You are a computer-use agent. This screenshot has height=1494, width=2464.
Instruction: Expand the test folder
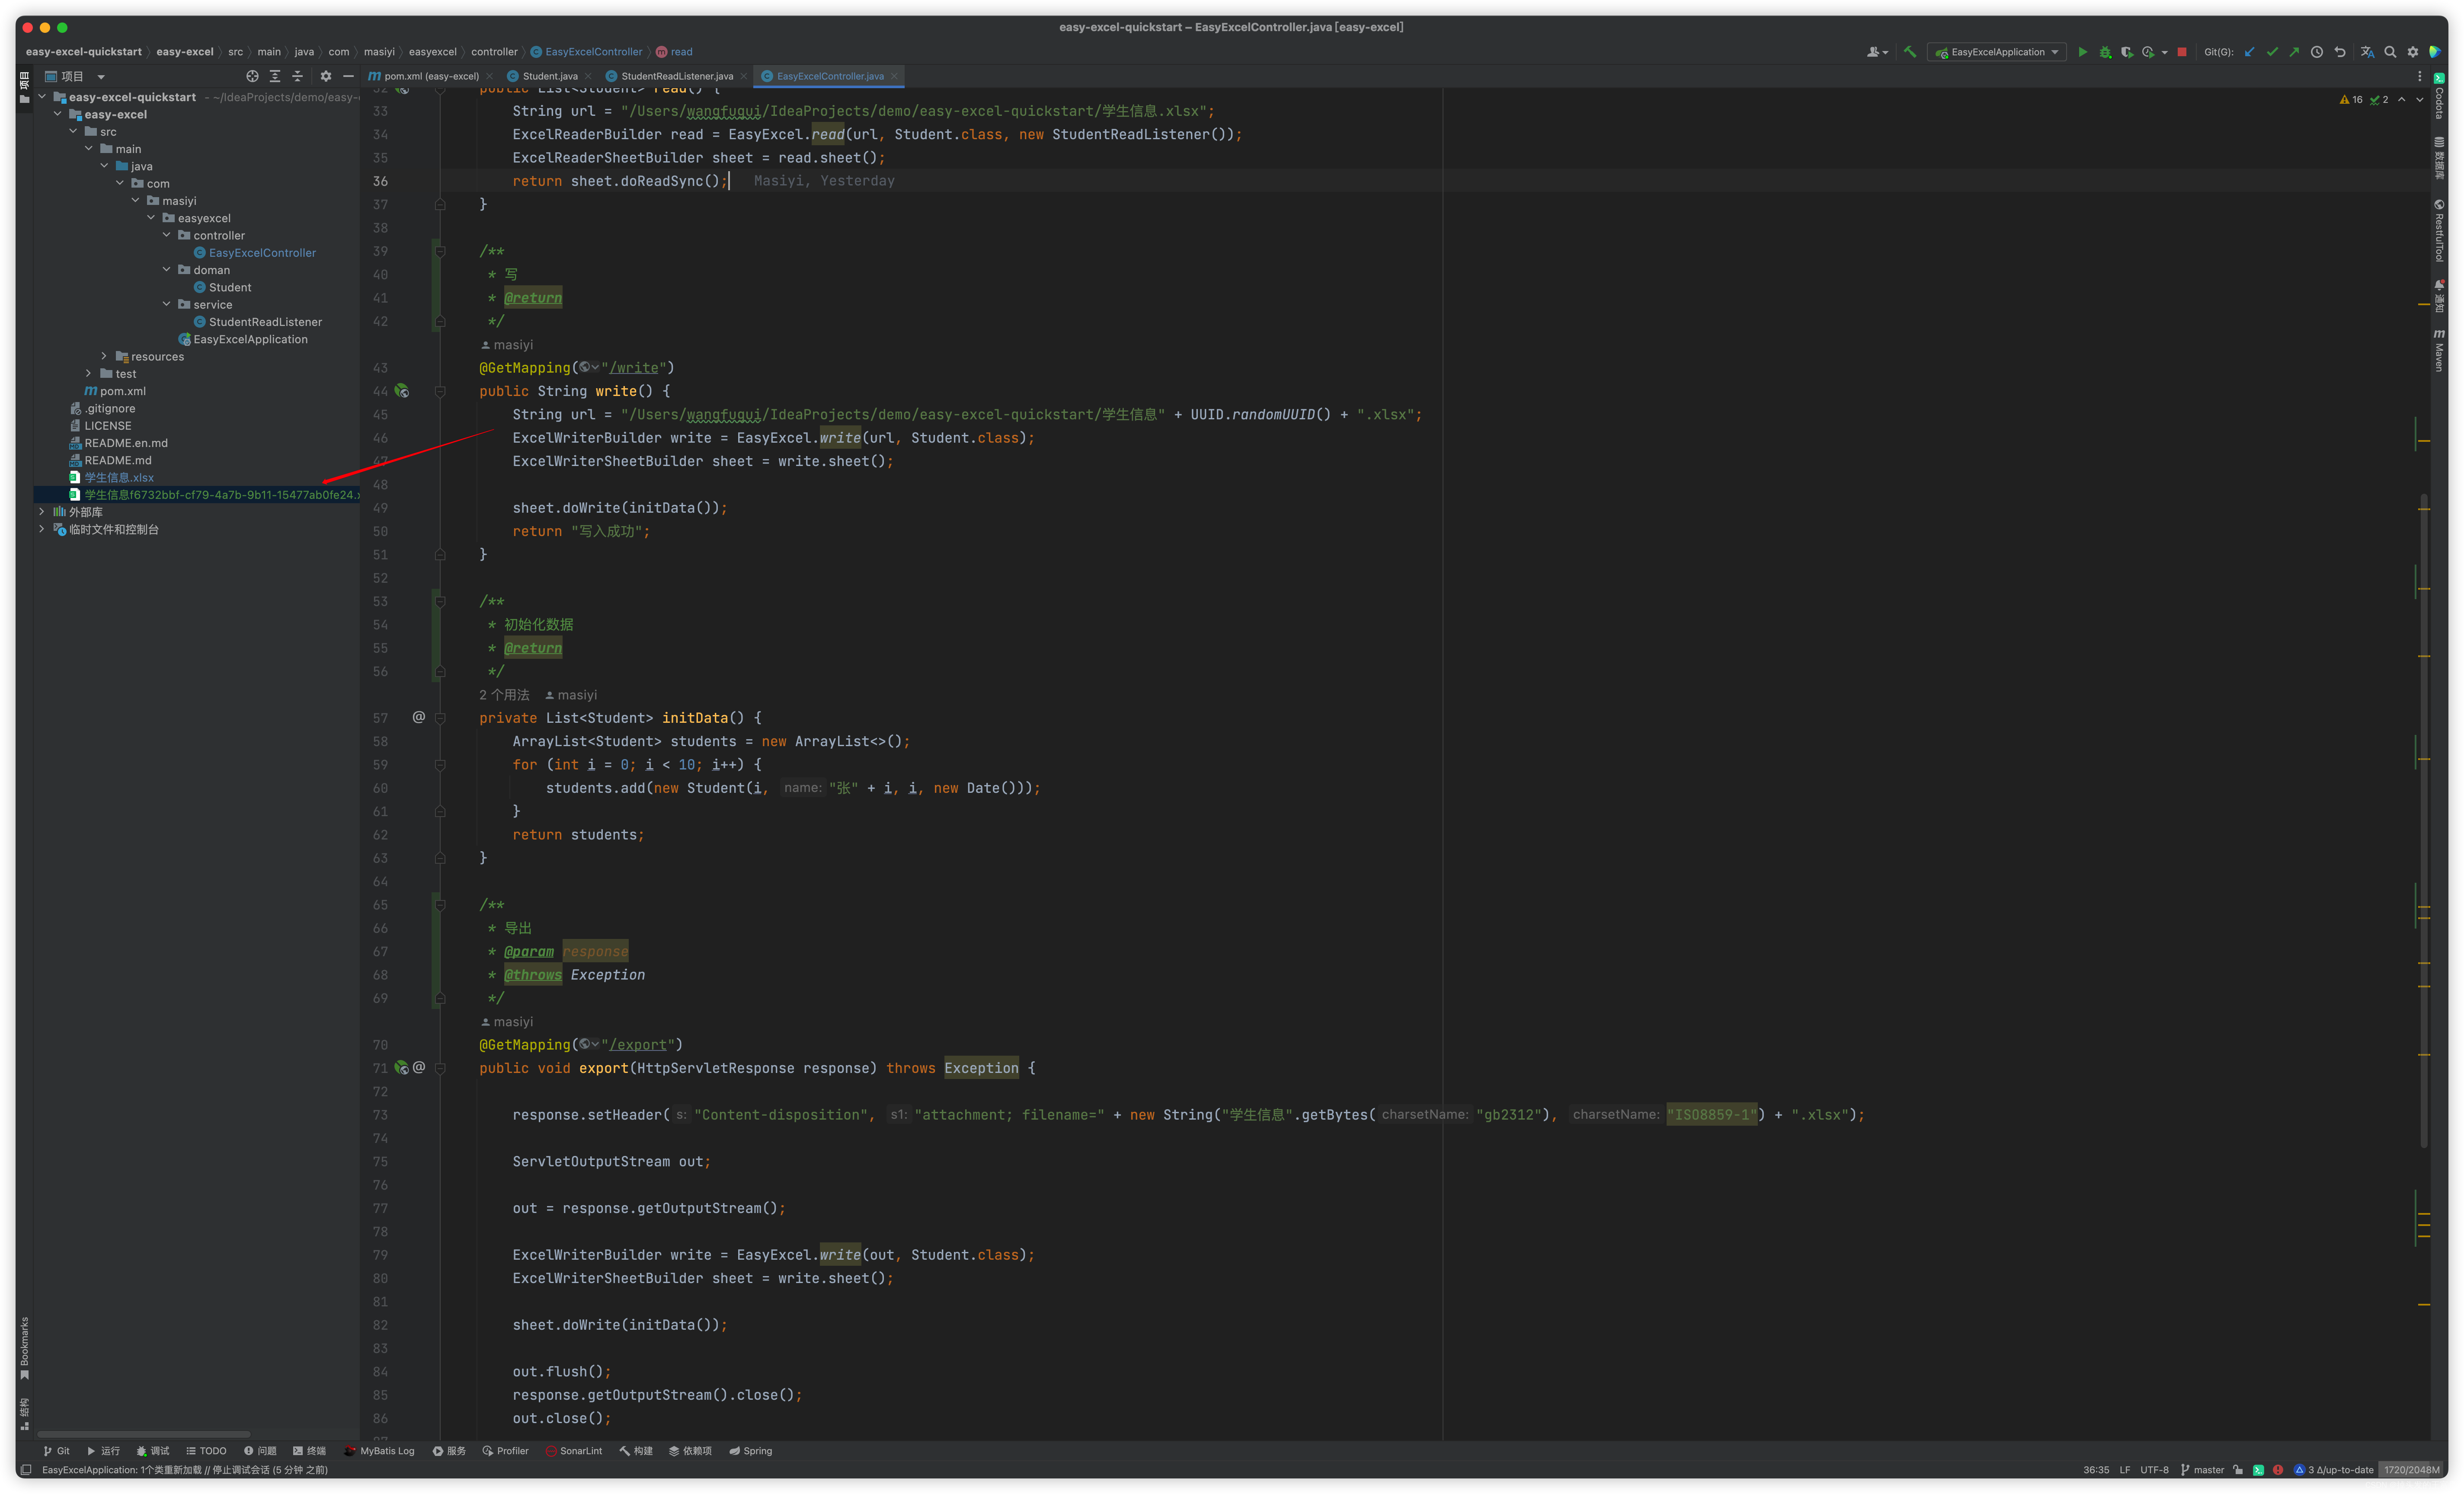(89, 373)
